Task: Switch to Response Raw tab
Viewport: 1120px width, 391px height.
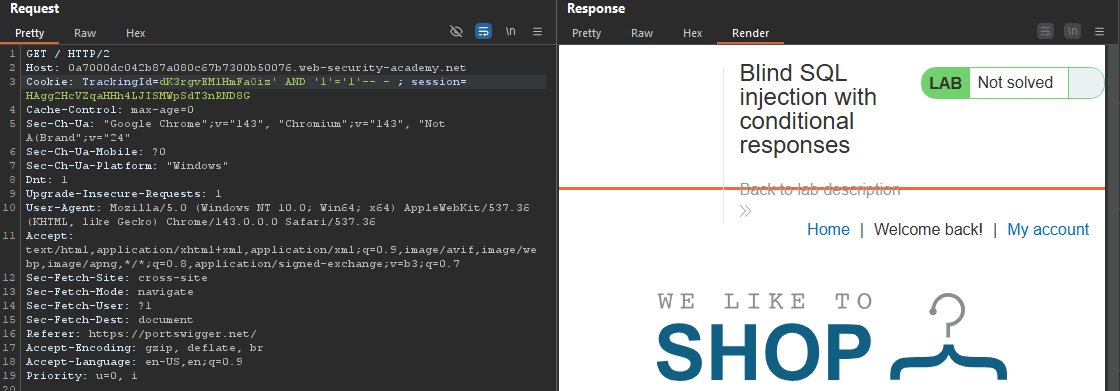Action: (641, 33)
